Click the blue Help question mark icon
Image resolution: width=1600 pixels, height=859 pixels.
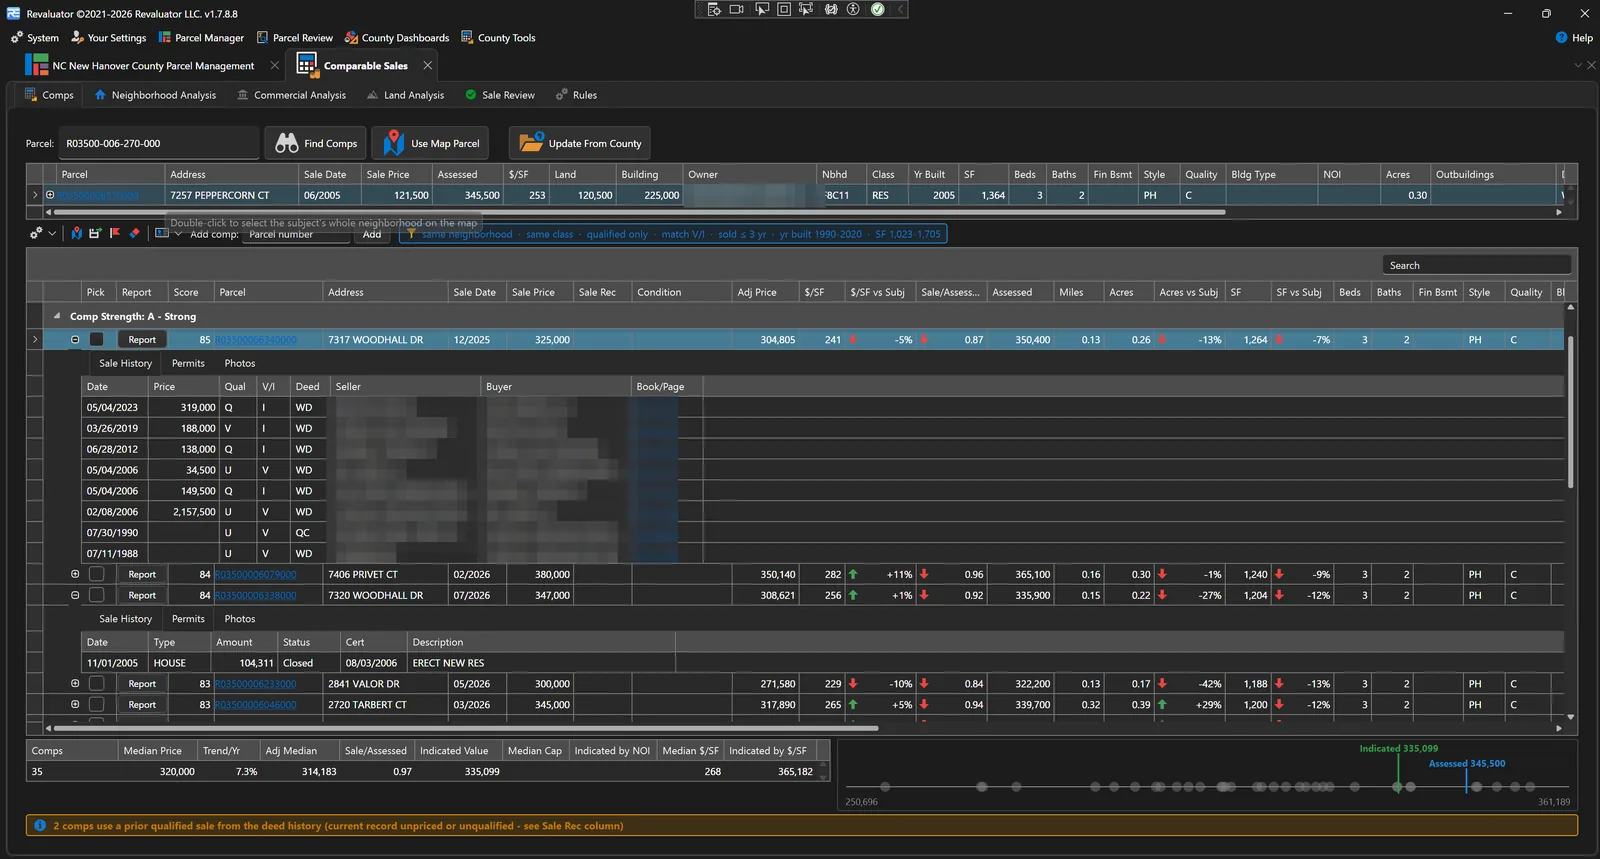[1561, 38]
